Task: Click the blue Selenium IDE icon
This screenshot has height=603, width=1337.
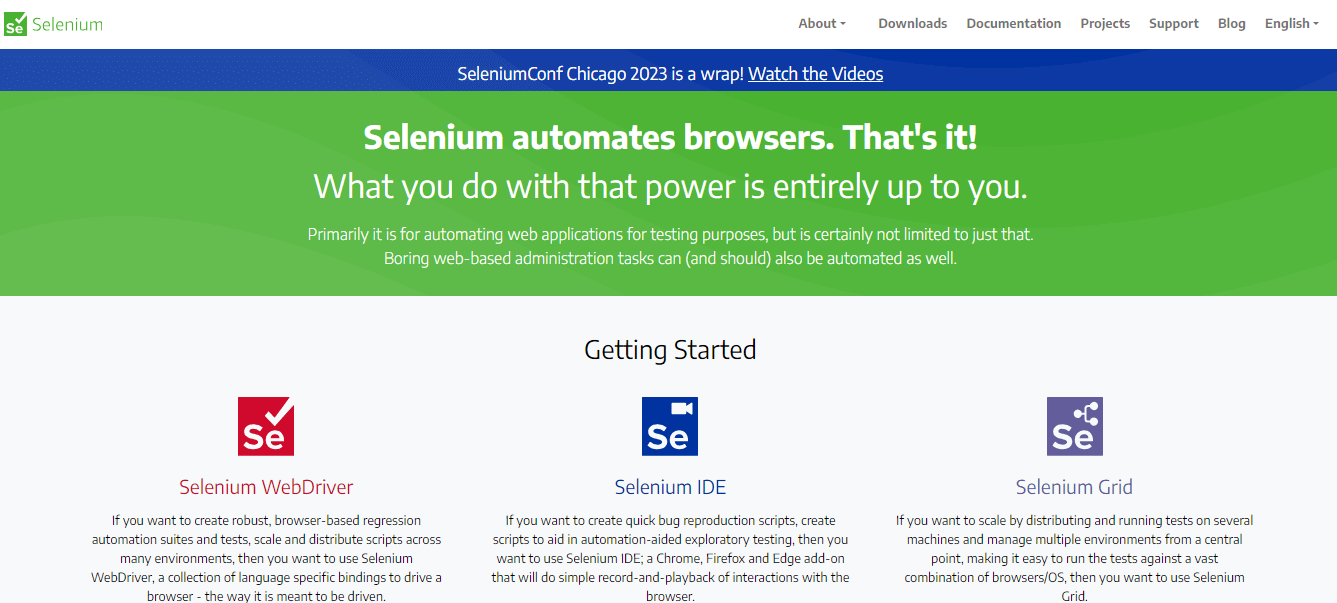Action: point(670,425)
